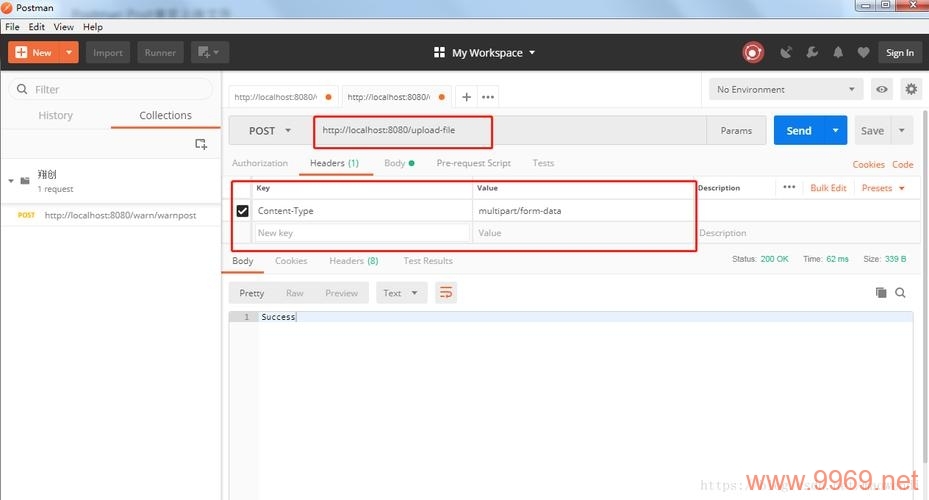Click the orange sync status icon
The height and width of the screenshot is (500, 929).
click(752, 53)
